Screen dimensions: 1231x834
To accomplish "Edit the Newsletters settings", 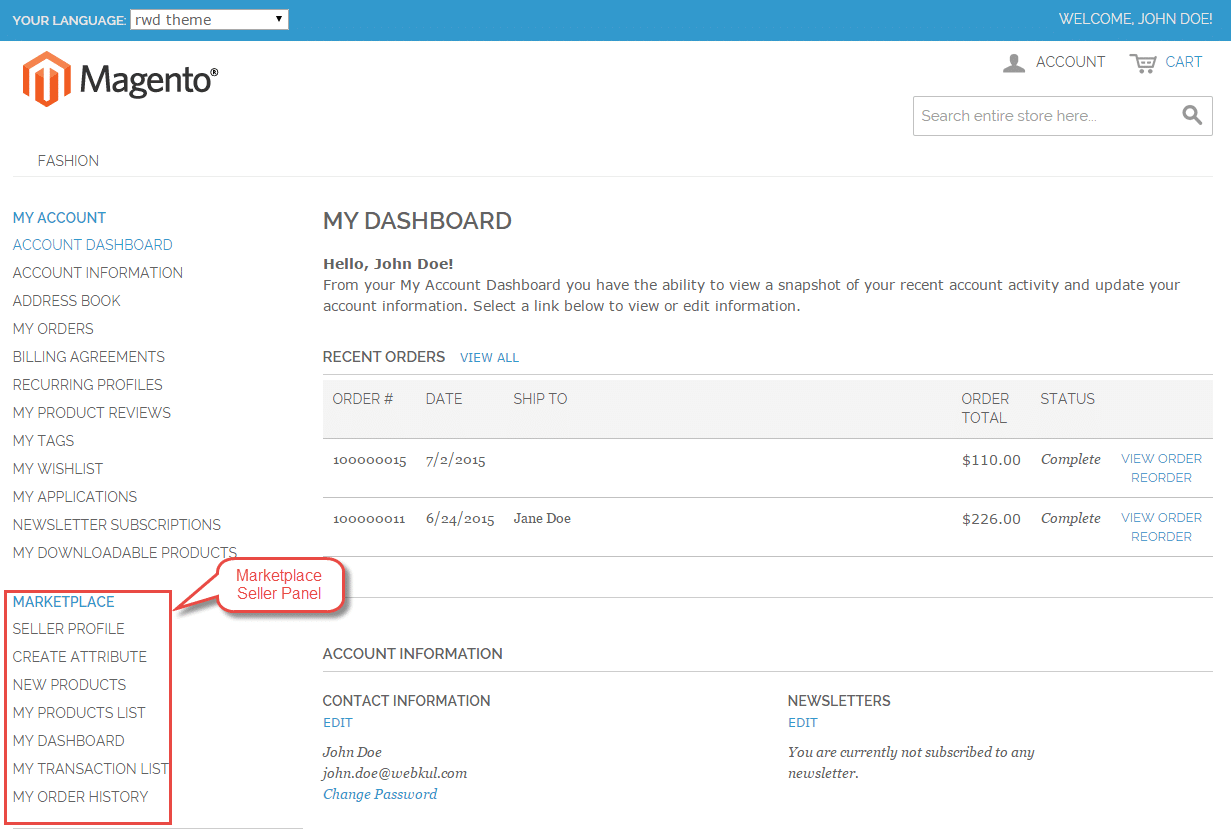I will tap(802, 723).
